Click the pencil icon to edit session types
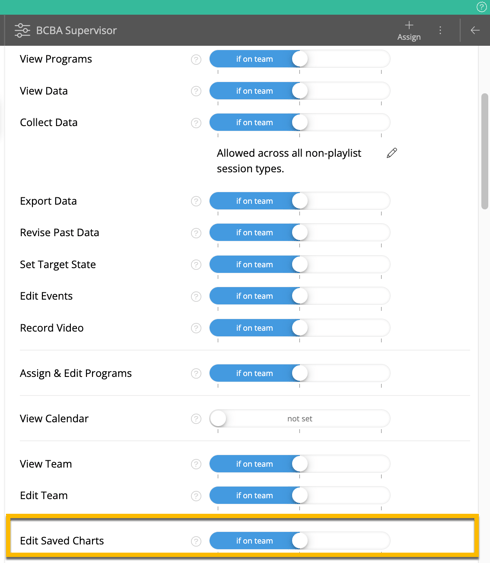The height and width of the screenshot is (563, 490). [392, 153]
